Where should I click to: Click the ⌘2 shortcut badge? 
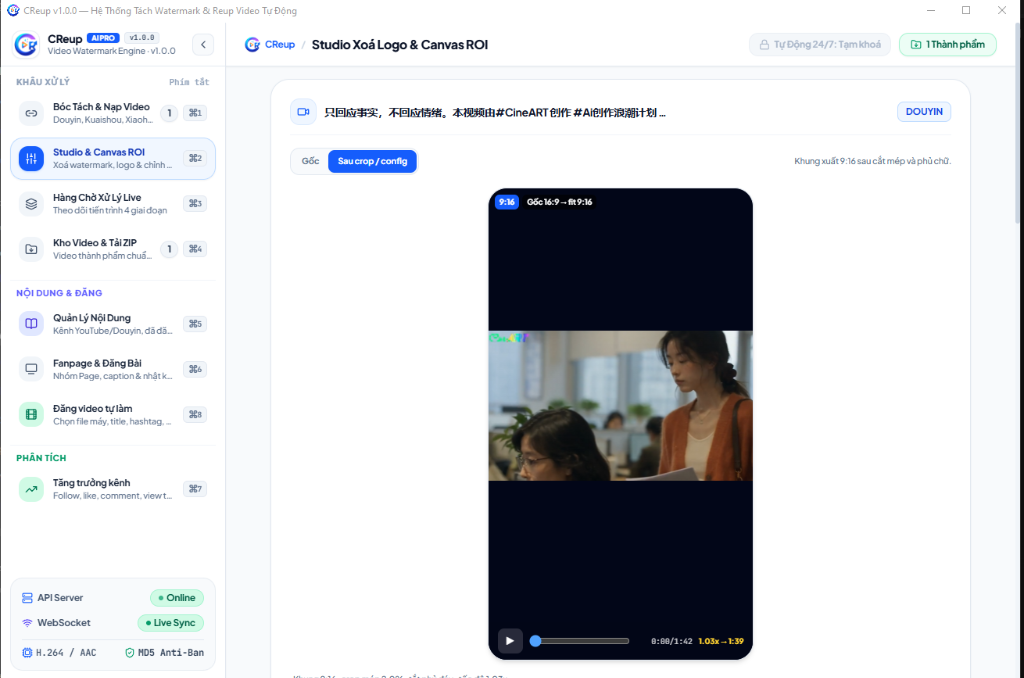coord(195,158)
